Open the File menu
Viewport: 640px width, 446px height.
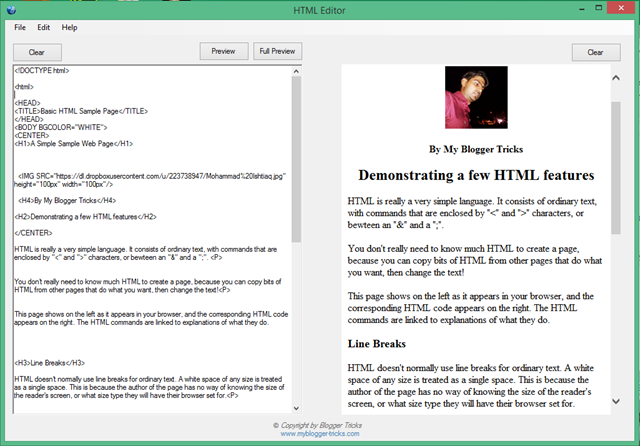coord(20,27)
